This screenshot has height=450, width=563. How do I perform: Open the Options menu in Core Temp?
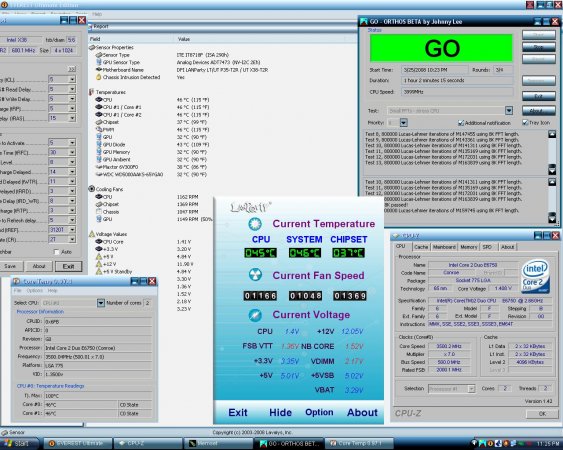pos(35,290)
